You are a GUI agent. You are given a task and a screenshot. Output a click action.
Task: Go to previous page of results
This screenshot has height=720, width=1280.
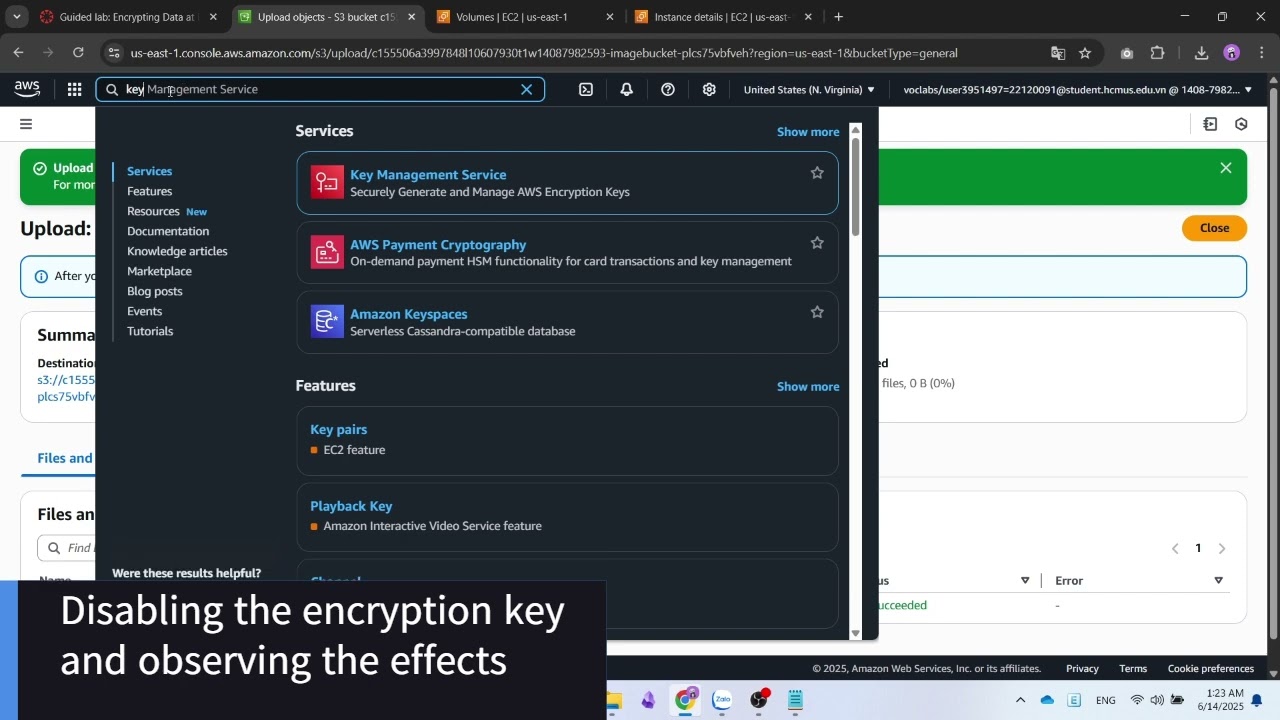1175,548
